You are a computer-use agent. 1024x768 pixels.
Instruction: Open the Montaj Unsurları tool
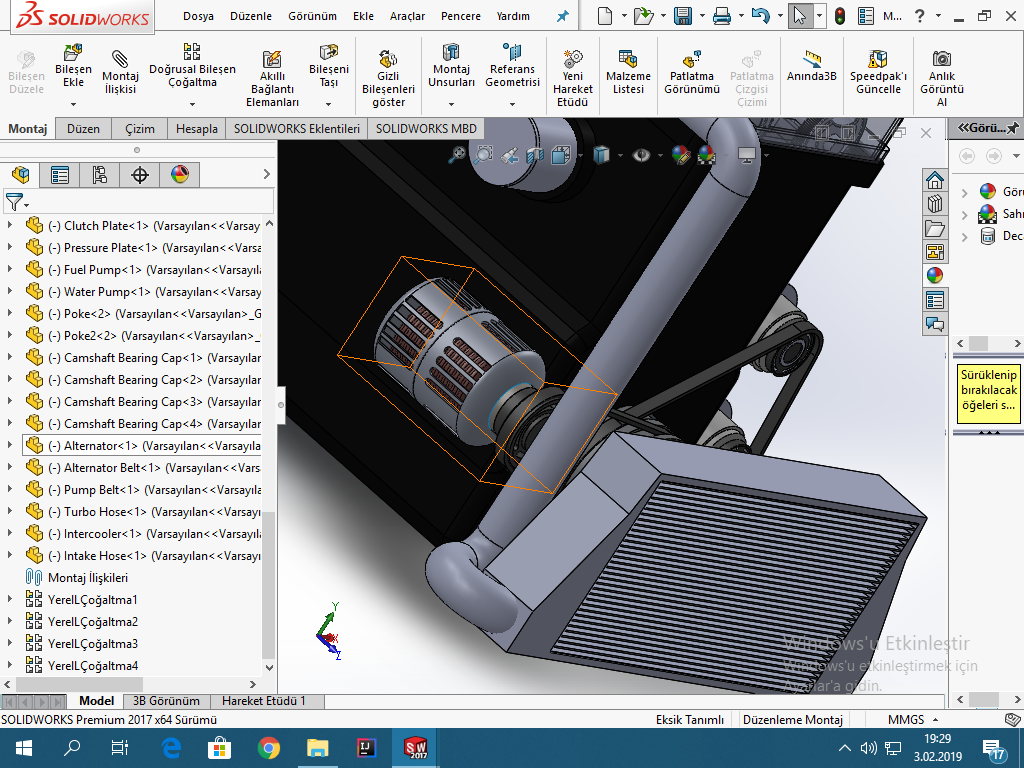(451, 67)
